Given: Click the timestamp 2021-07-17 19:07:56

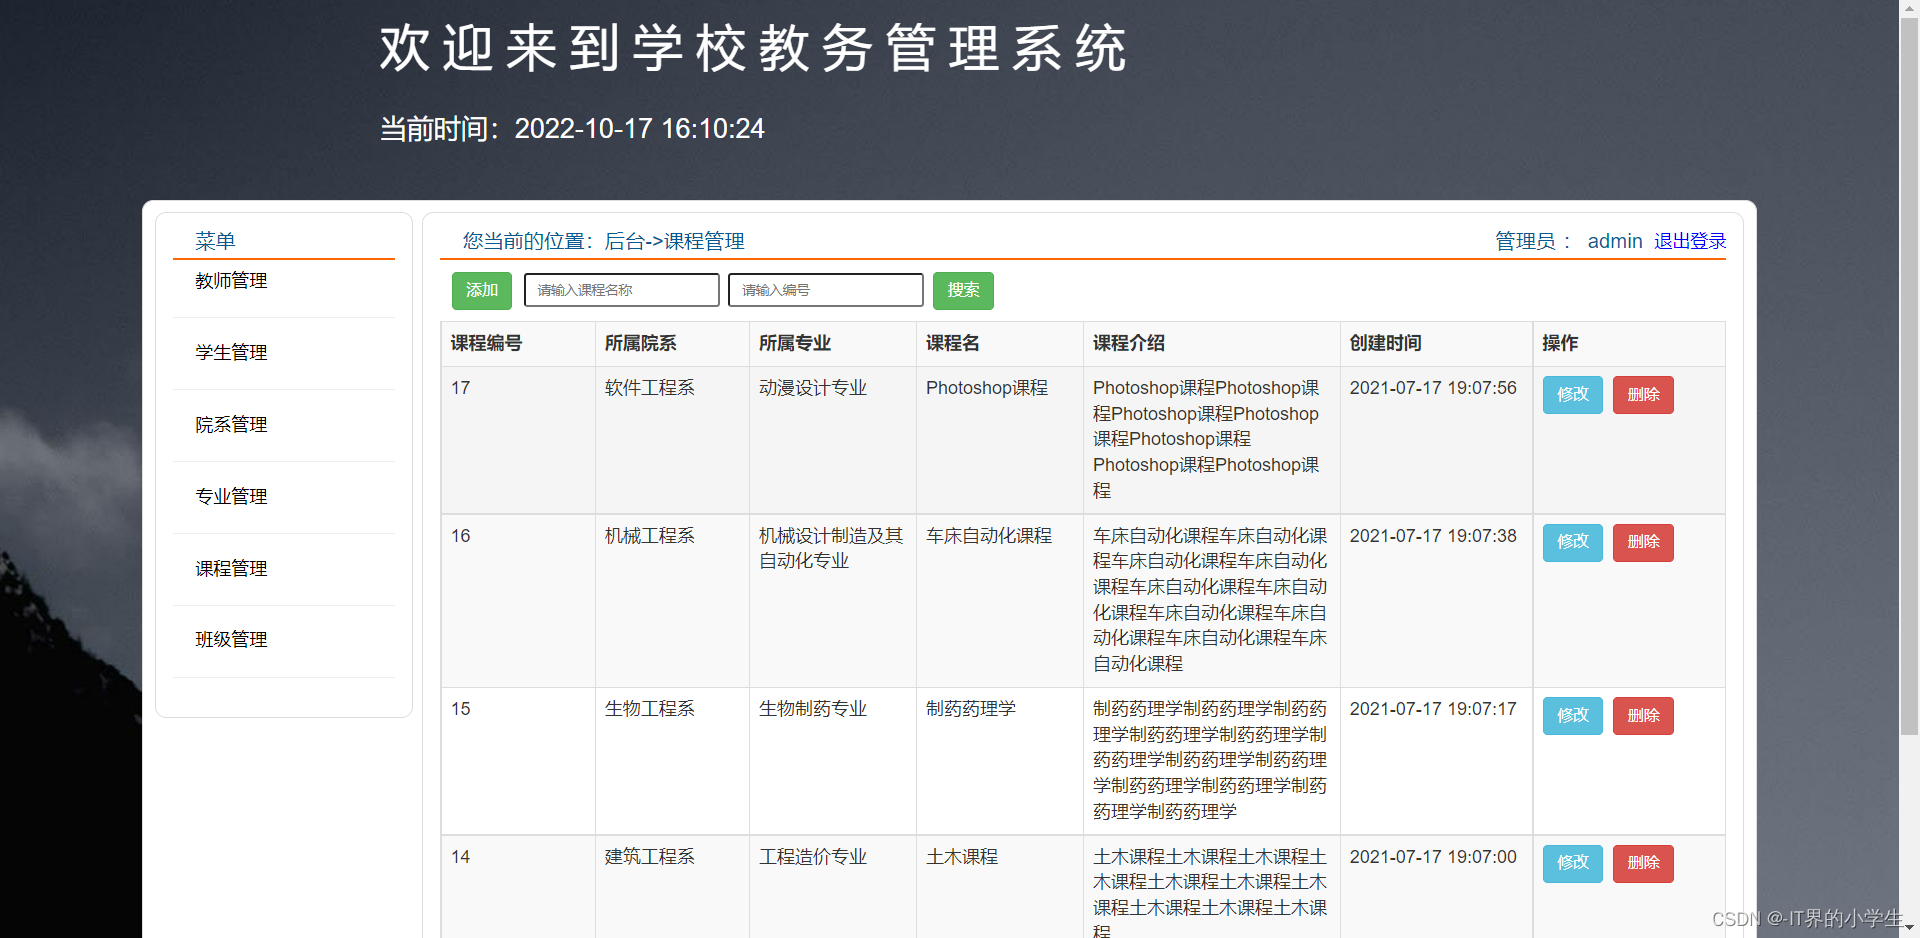Looking at the screenshot, I should [x=1433, y=388].
